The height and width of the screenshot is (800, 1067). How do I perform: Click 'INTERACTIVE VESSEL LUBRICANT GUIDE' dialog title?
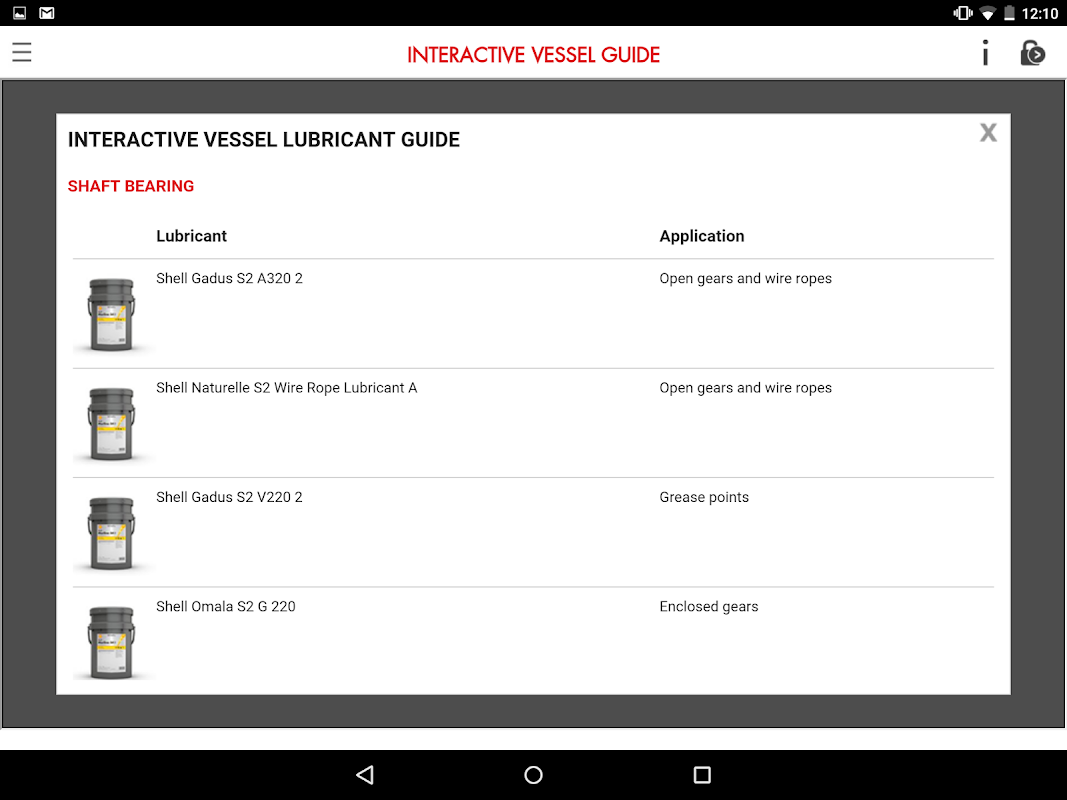point(264,139)
